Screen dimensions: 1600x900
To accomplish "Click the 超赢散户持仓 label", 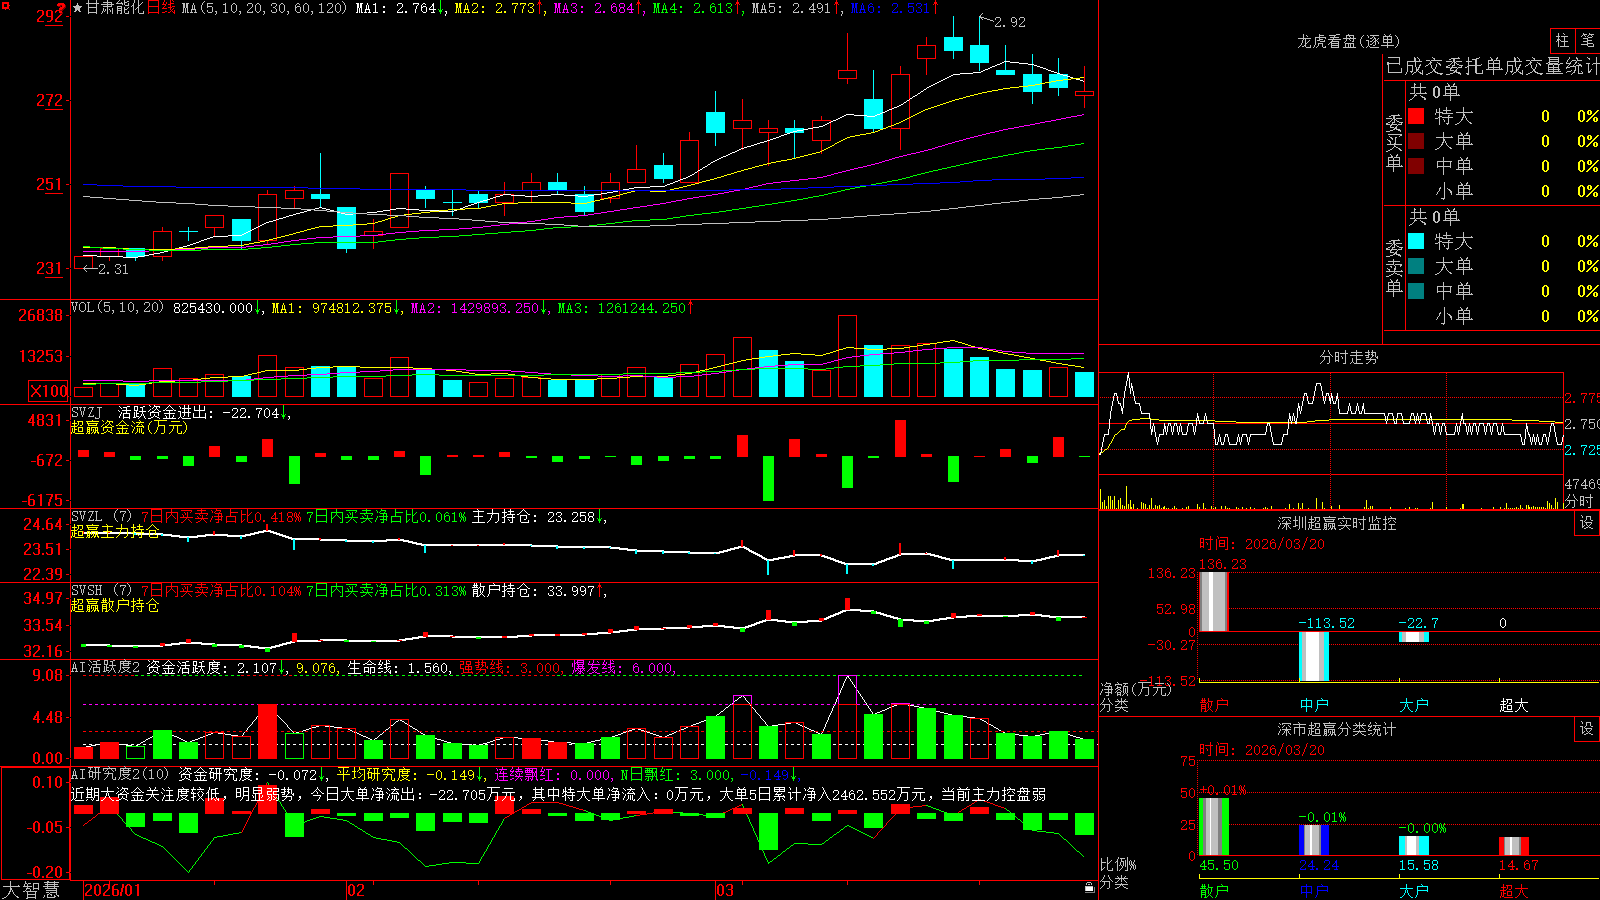I will (115, 605).
